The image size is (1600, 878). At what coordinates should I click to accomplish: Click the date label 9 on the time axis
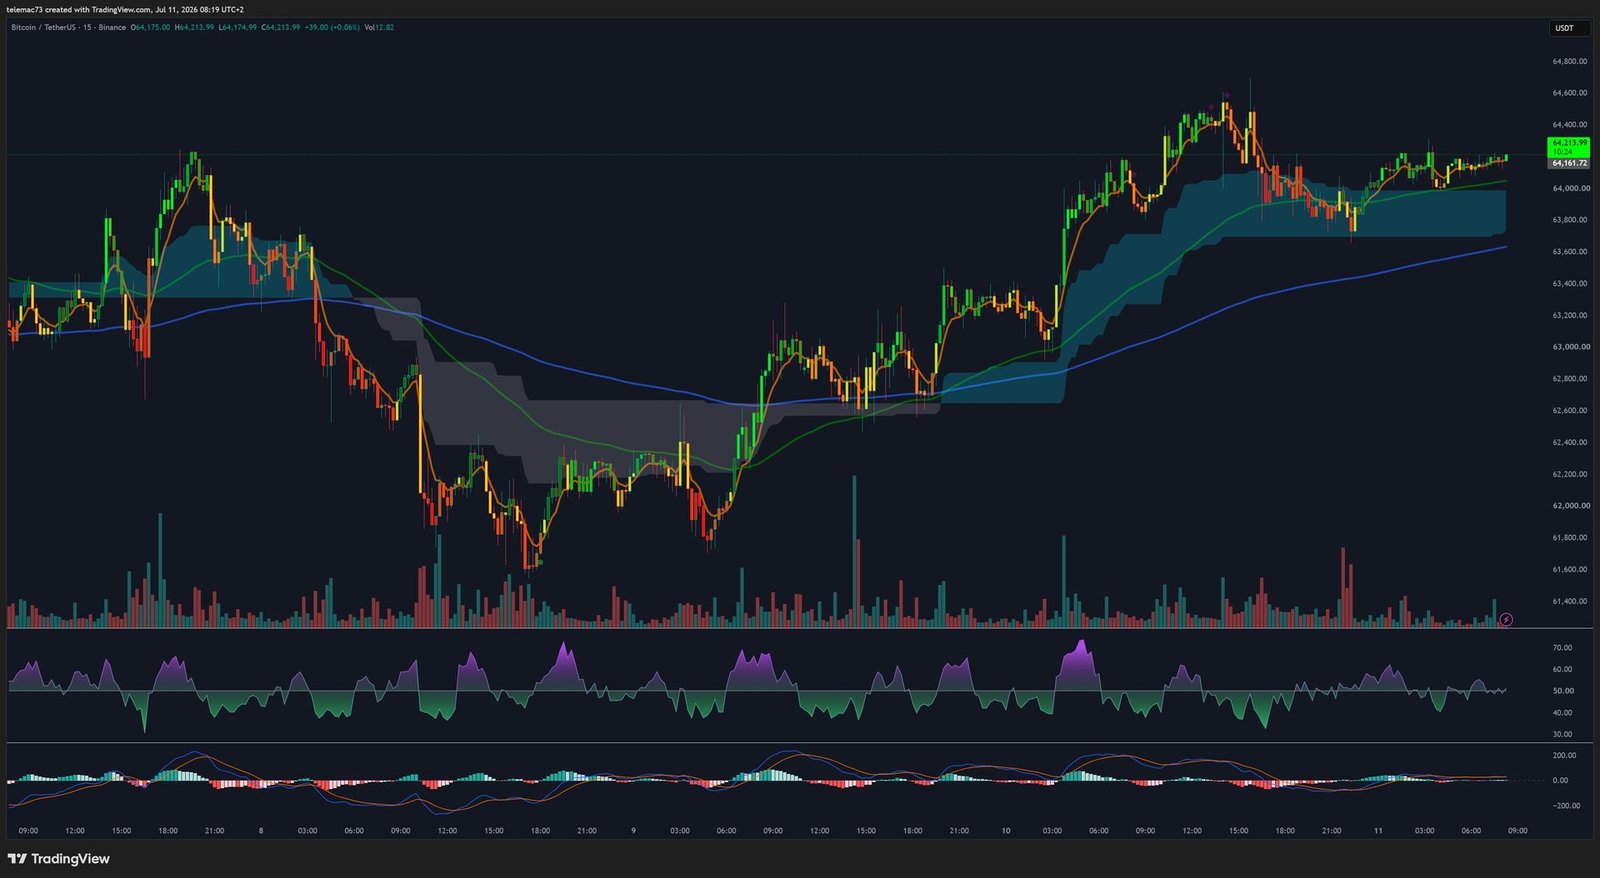(633, 831)
